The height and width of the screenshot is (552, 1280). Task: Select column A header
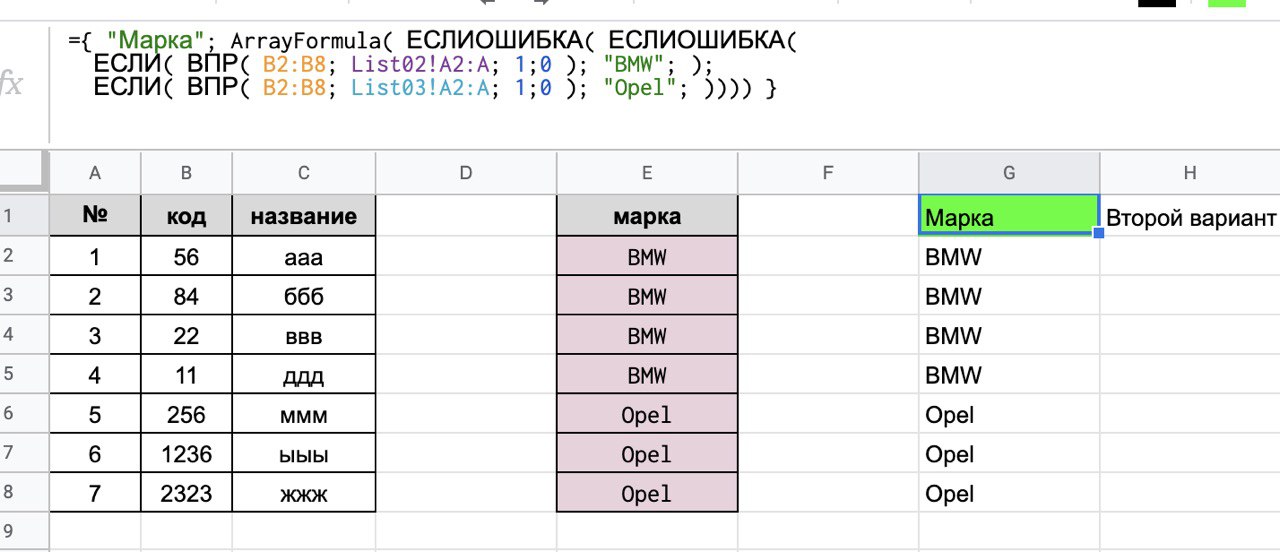[x=95, y=173]
